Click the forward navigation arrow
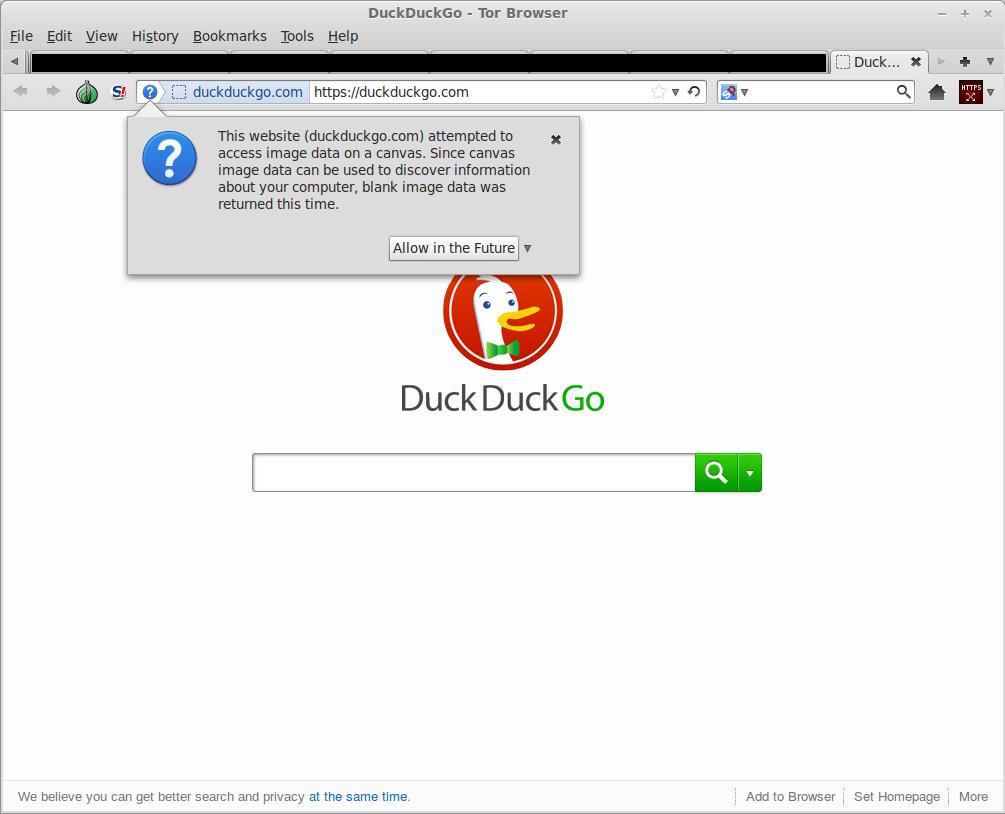This screenshot has height=814, width=1005. pos(53,92)
